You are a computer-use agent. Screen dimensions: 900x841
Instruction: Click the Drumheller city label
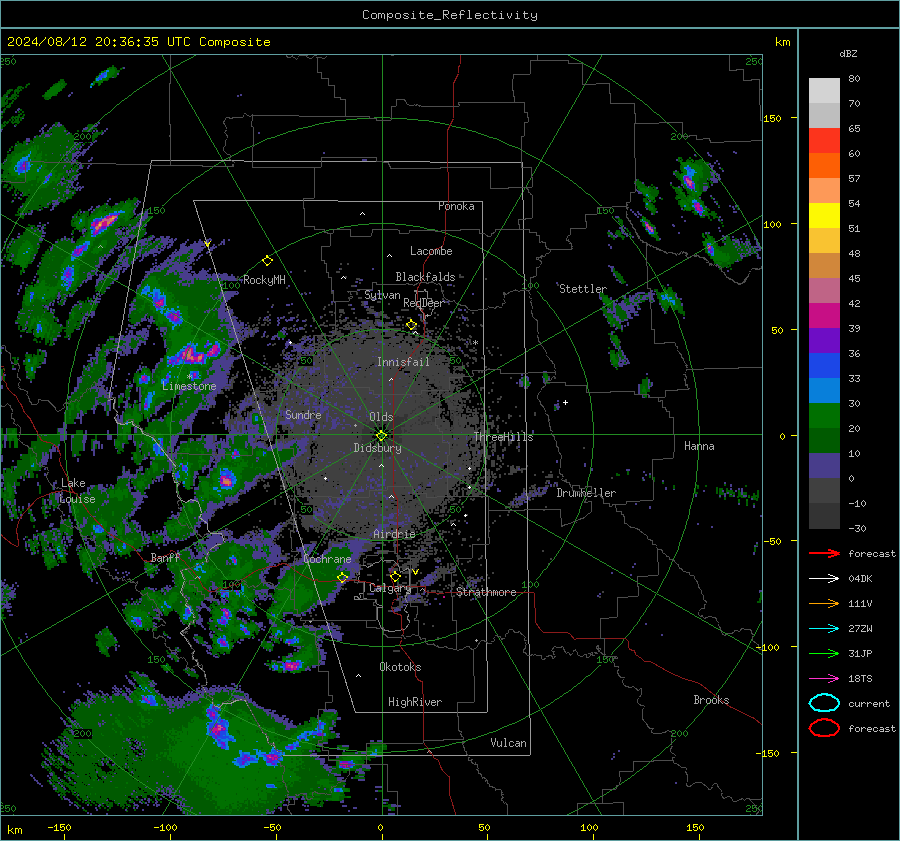tap(586, 493)
